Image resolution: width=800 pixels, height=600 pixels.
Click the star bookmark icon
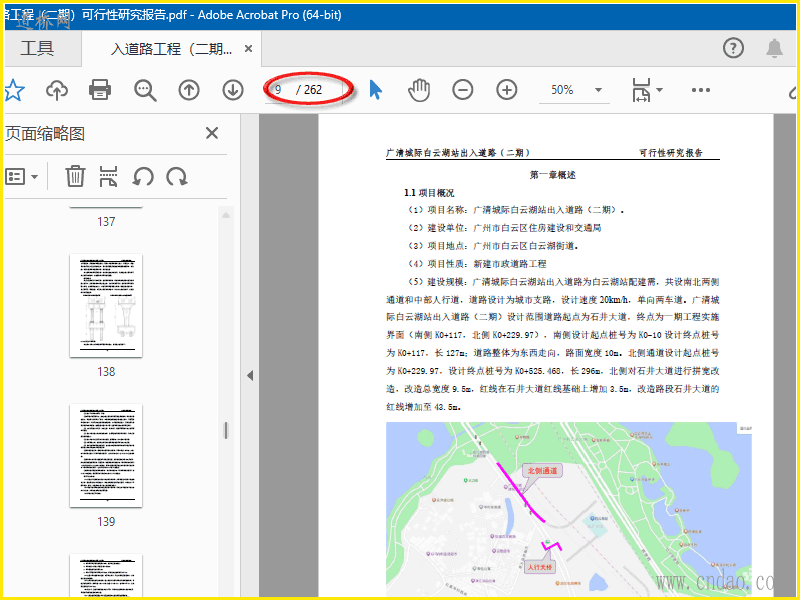[x=13, y=90]
